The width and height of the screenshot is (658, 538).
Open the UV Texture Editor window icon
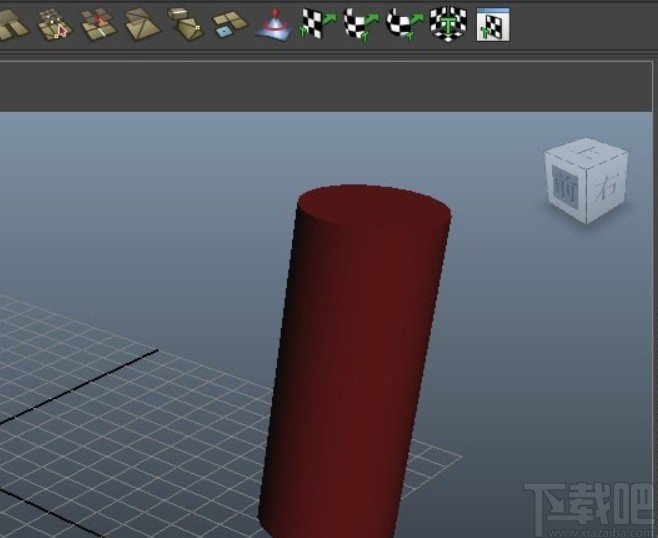(x=493, y=24)
